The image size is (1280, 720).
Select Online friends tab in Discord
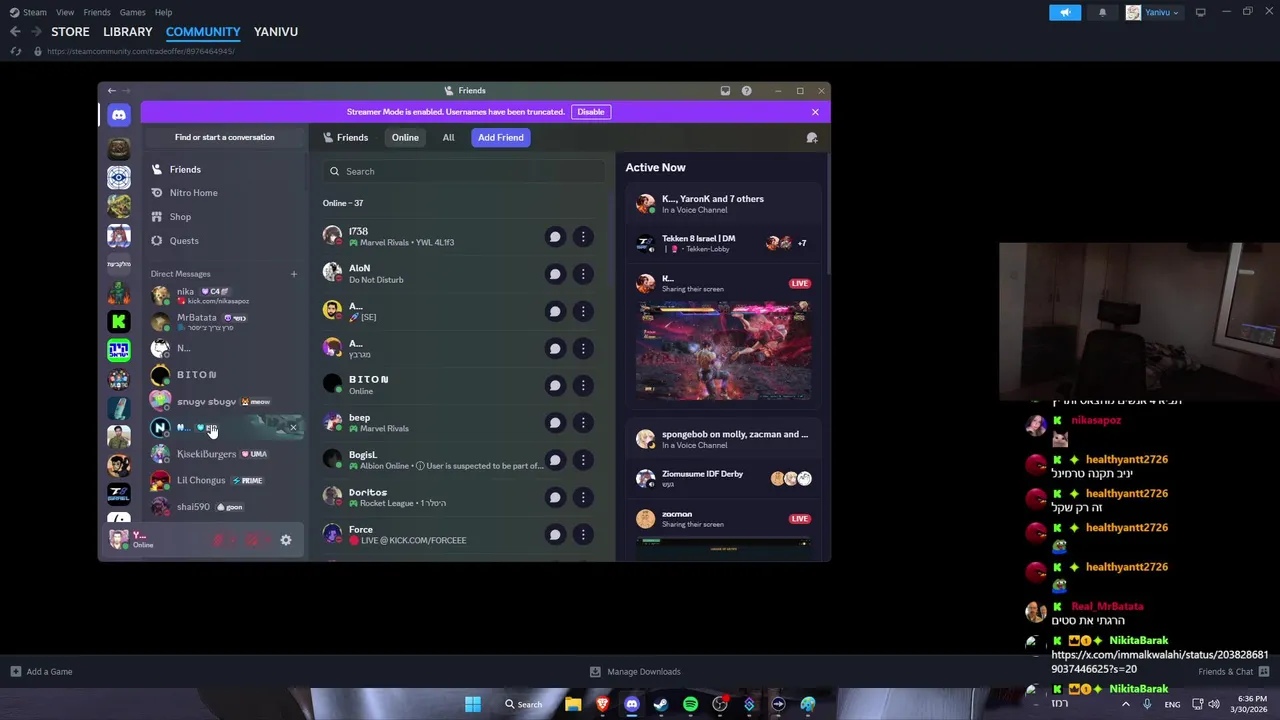[405, 138]
